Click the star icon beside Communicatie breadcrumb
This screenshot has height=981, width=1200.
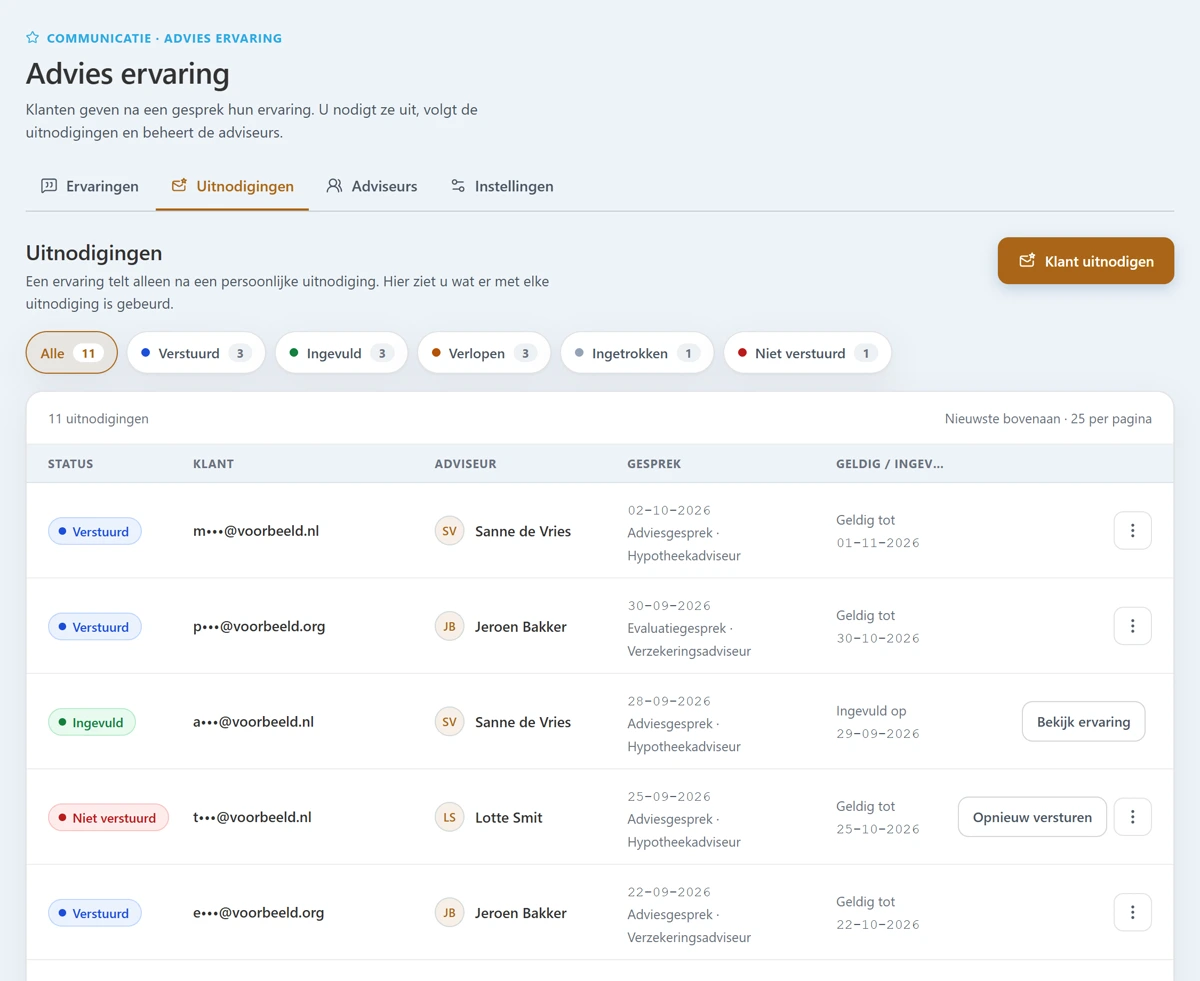[x=33, y=38]
